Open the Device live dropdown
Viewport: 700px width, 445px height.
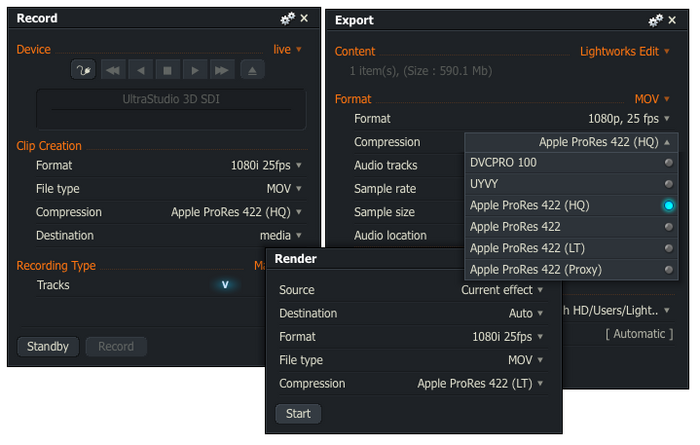pyautogui.click(x=288, y=49)
